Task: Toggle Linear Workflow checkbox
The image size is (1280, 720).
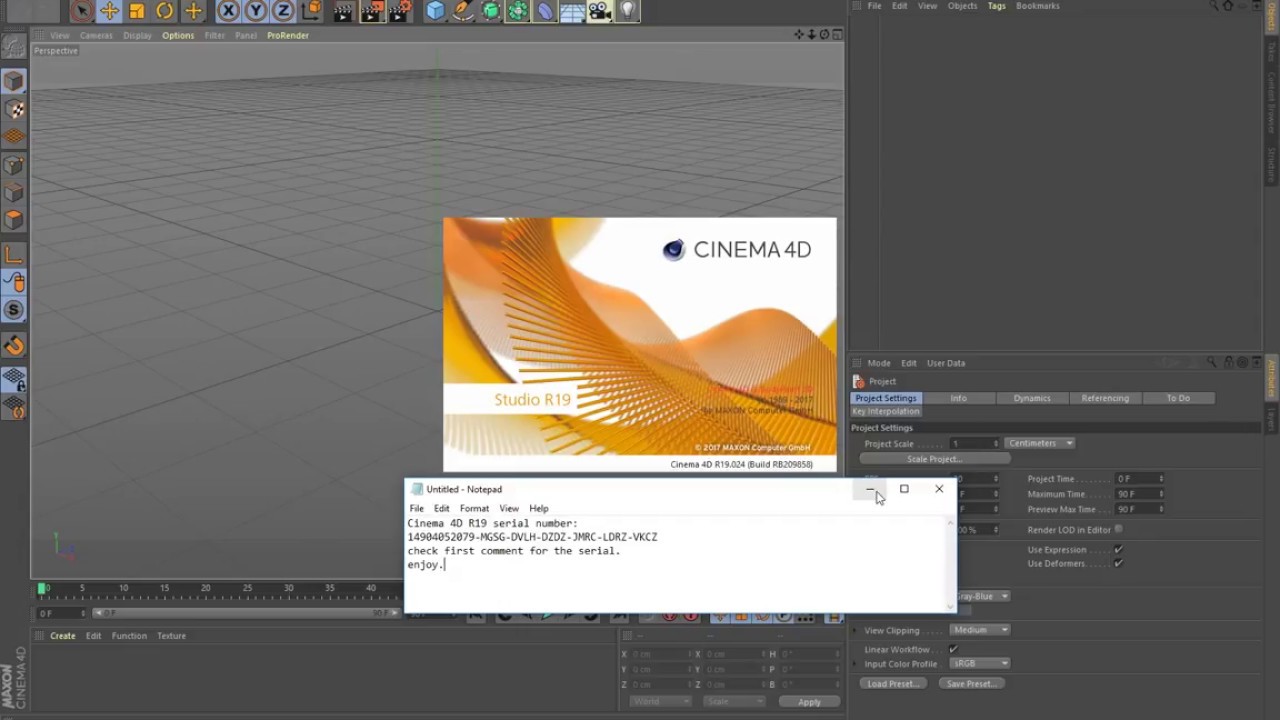Action: 953,649
